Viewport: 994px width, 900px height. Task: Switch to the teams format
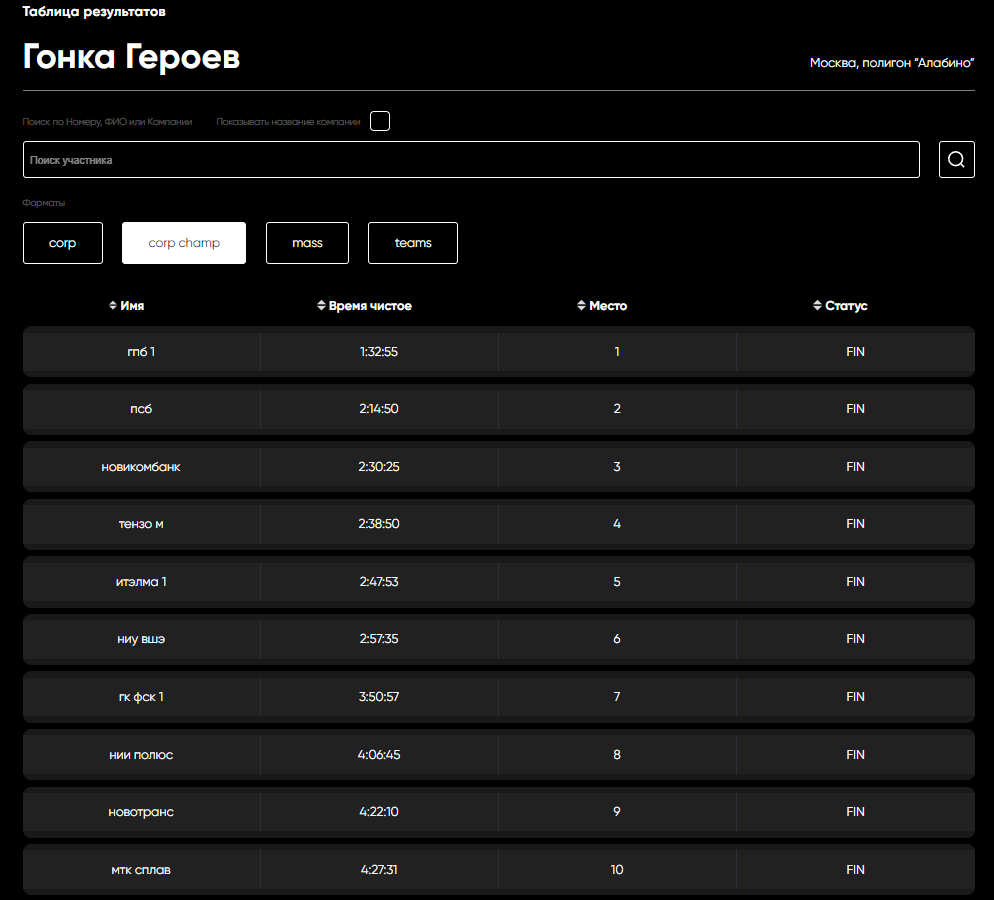tap(412, 243)
